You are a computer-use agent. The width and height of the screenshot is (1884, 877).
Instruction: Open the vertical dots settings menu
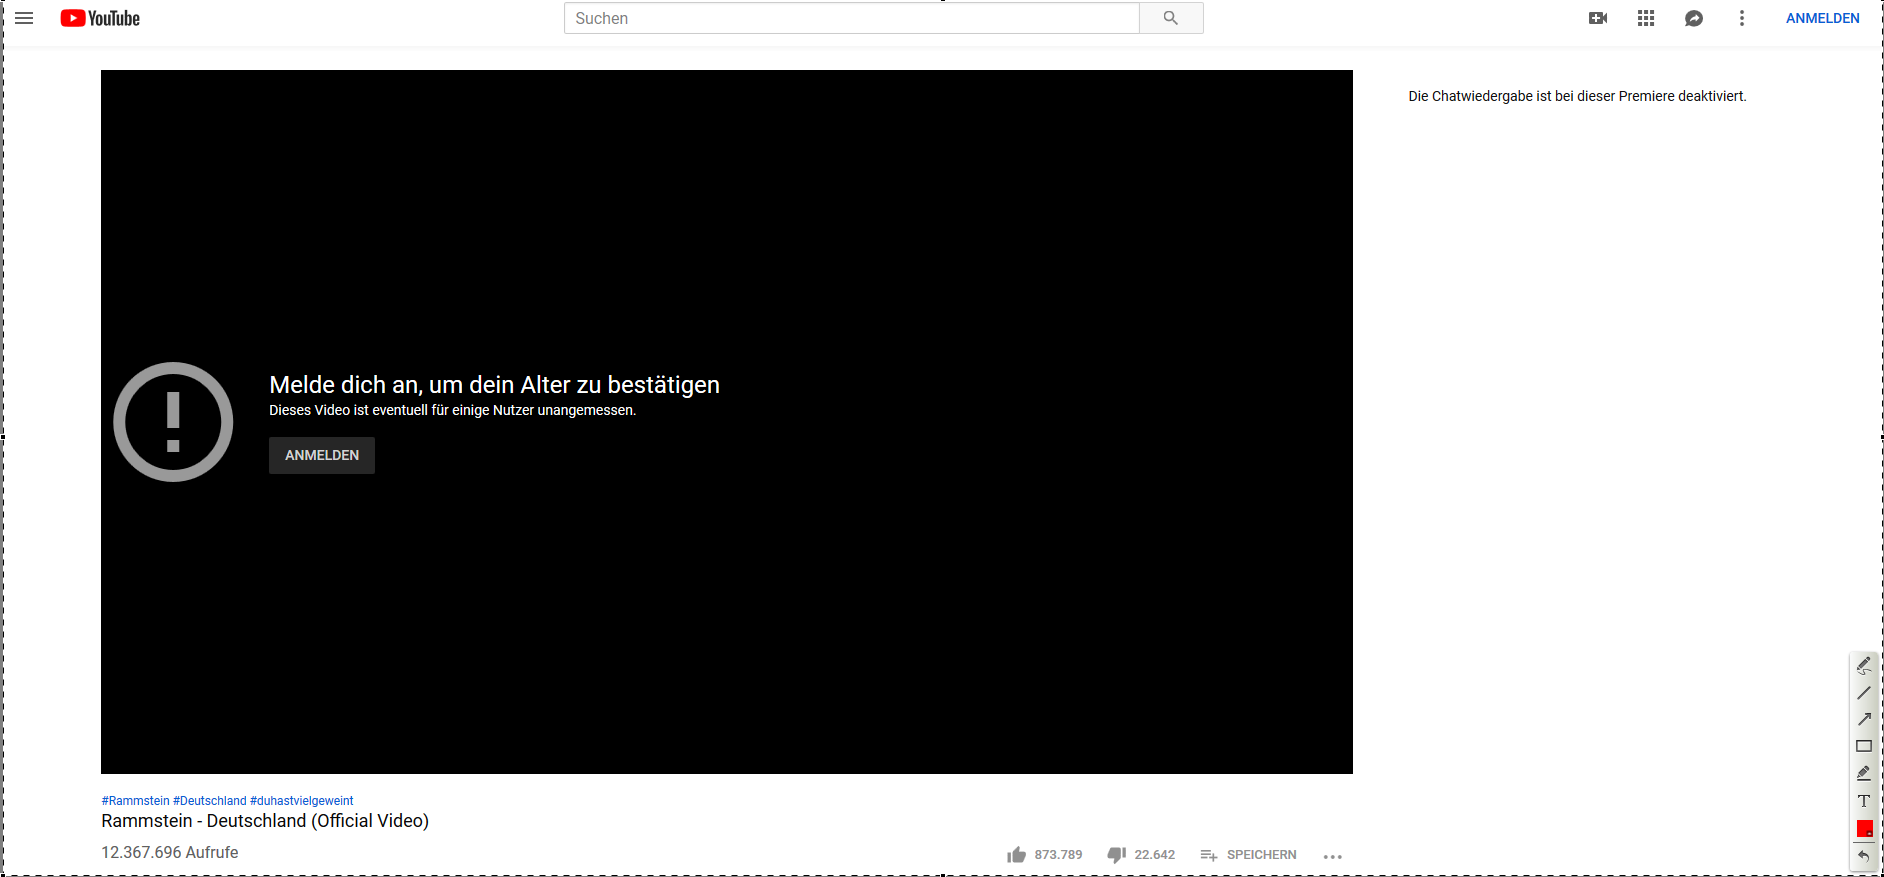(1742, 18)
